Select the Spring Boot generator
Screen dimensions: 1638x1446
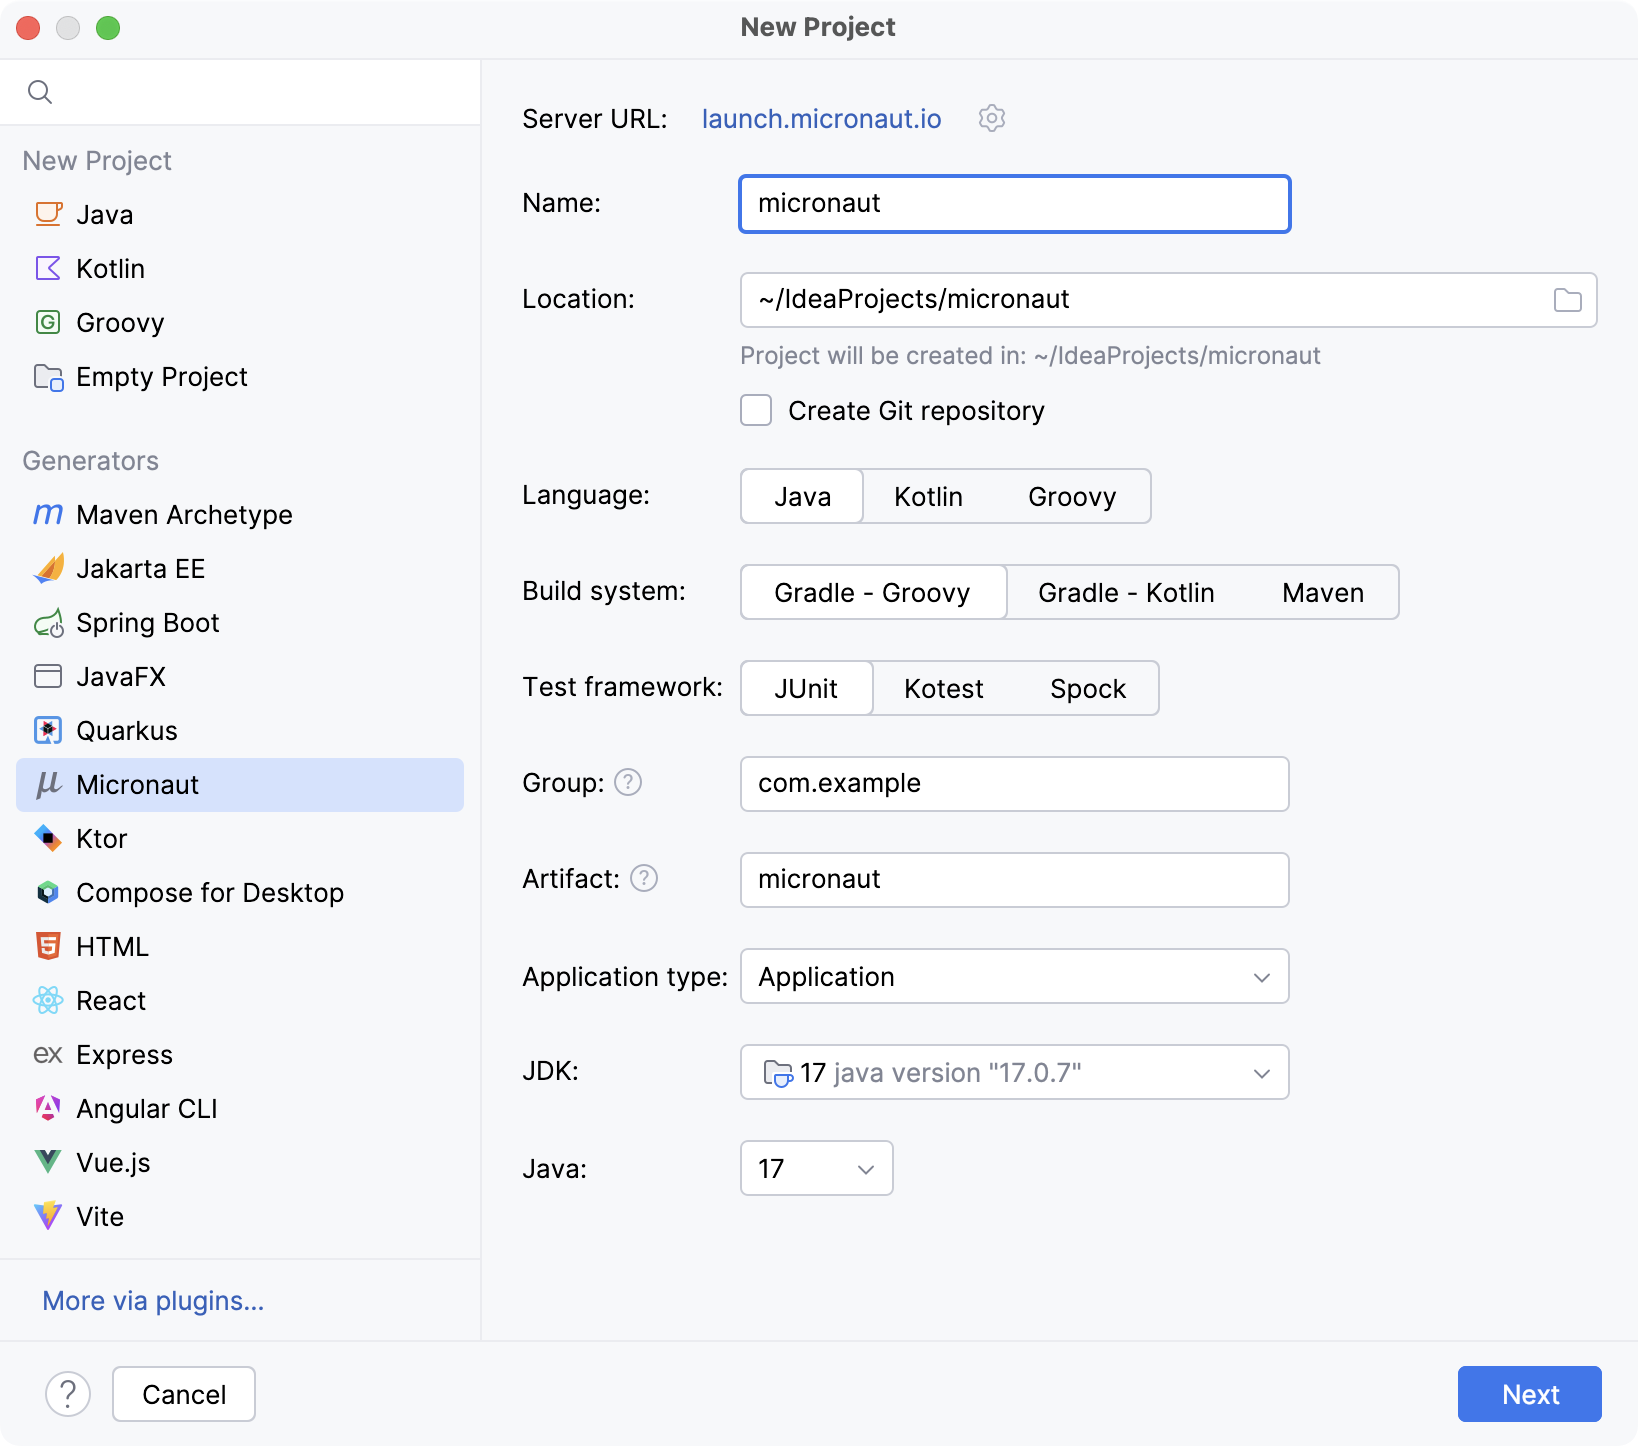(x=147, y=623)
